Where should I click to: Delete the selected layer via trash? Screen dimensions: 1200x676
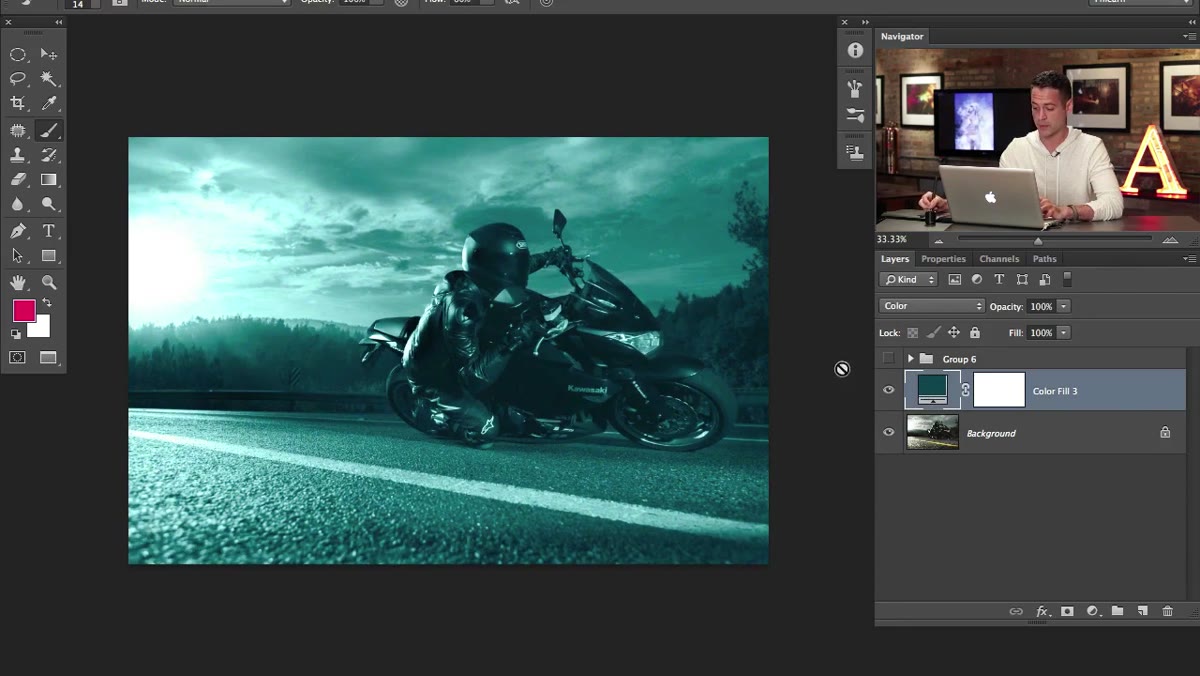point(1167,611)
